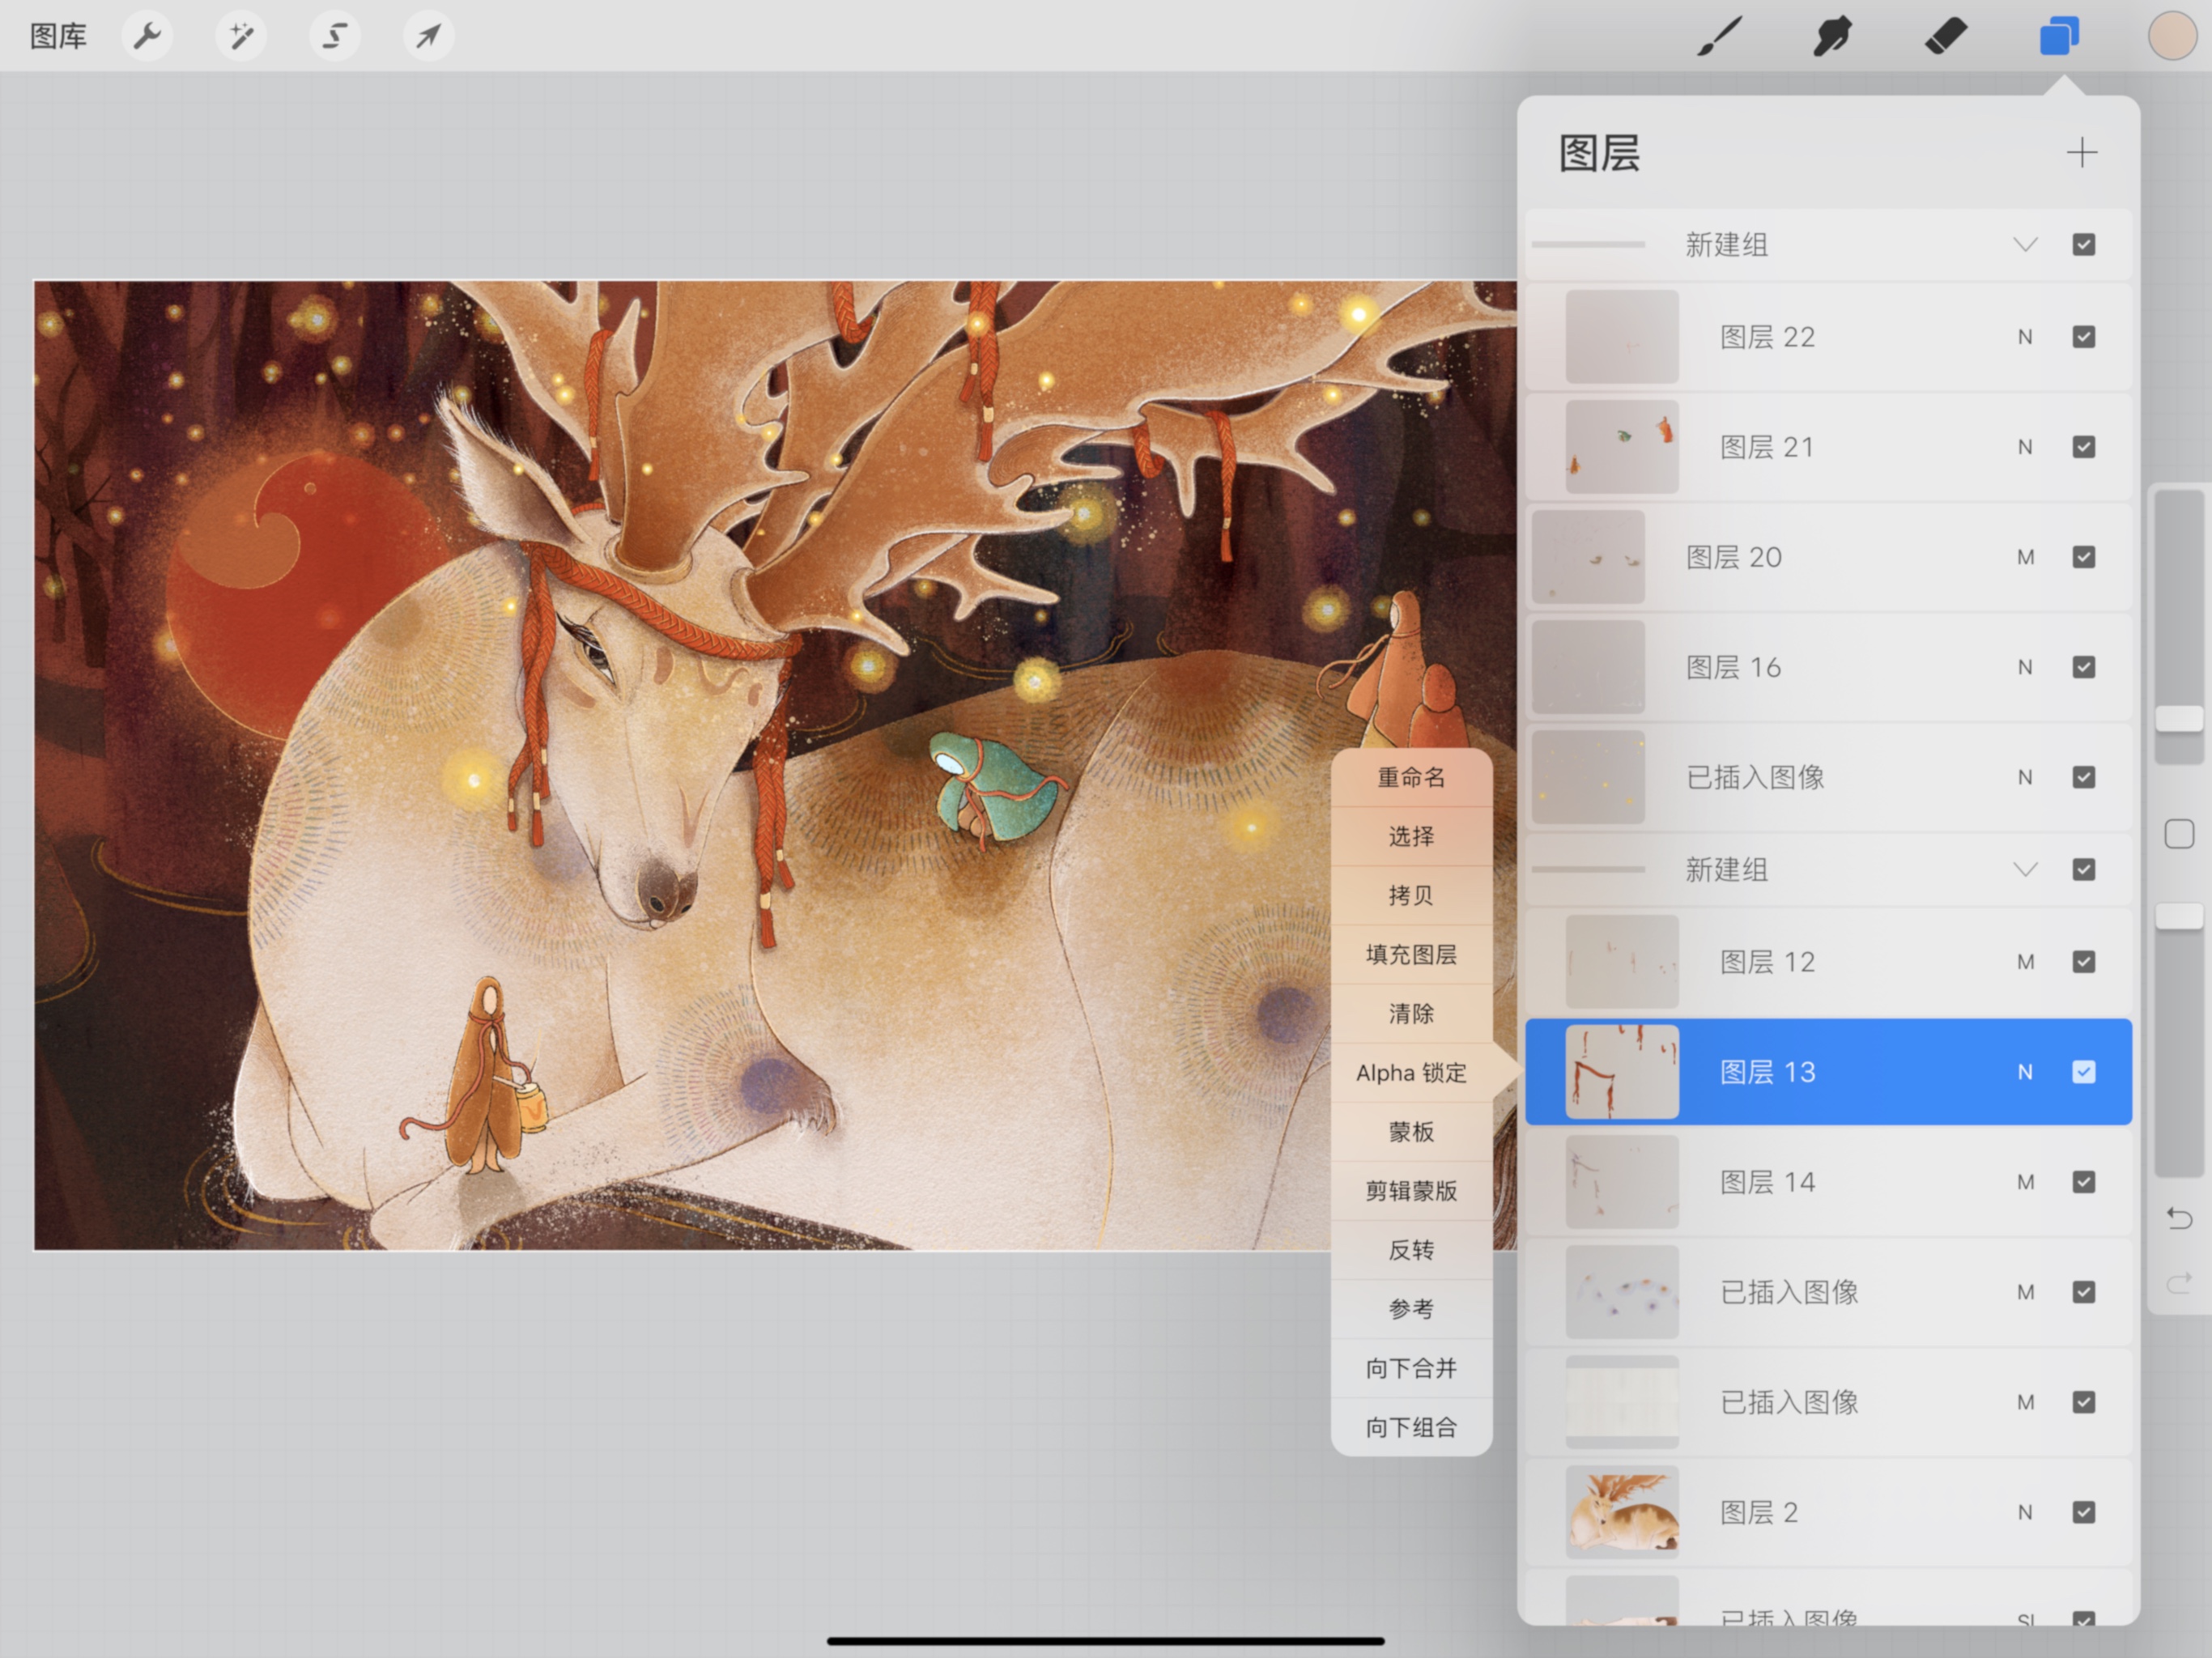Collapse the top 新建组 group chevron

coord(2025,245)
